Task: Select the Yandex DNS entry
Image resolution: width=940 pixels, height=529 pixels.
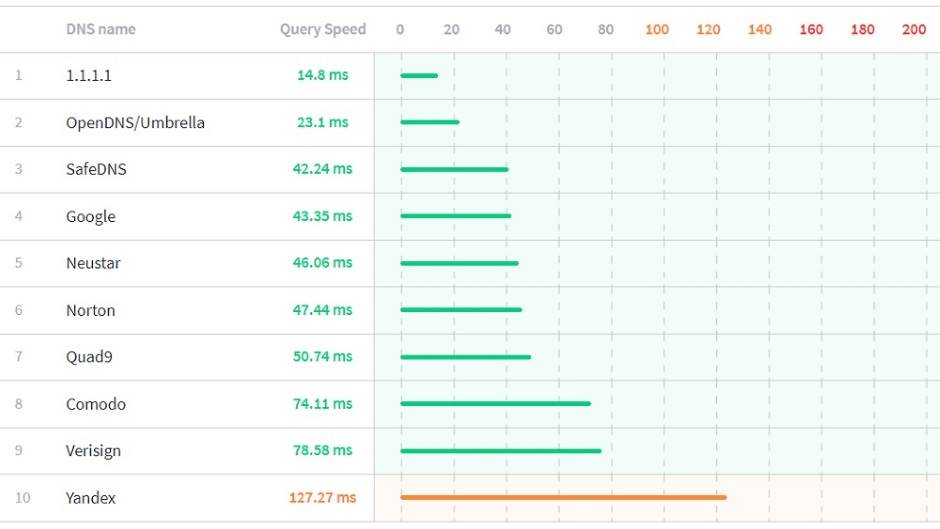Action: (x=91, y=498)
